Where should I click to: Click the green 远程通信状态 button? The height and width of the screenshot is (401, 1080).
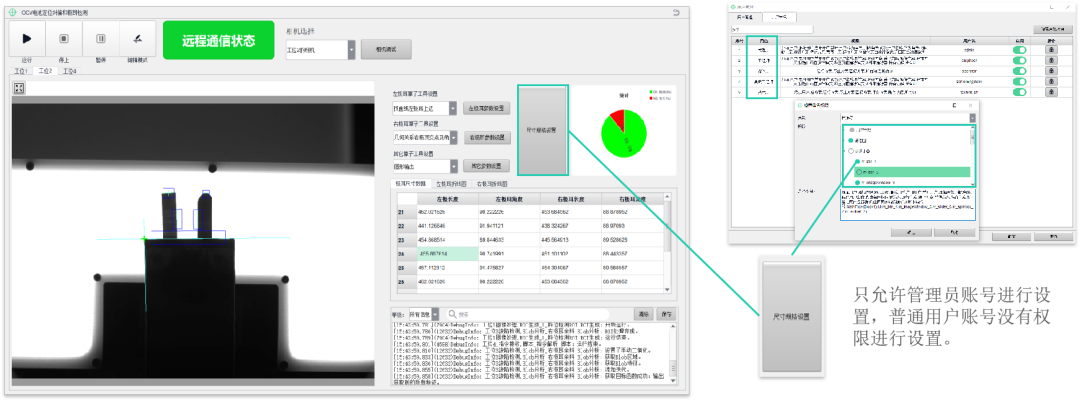[217, 42]
